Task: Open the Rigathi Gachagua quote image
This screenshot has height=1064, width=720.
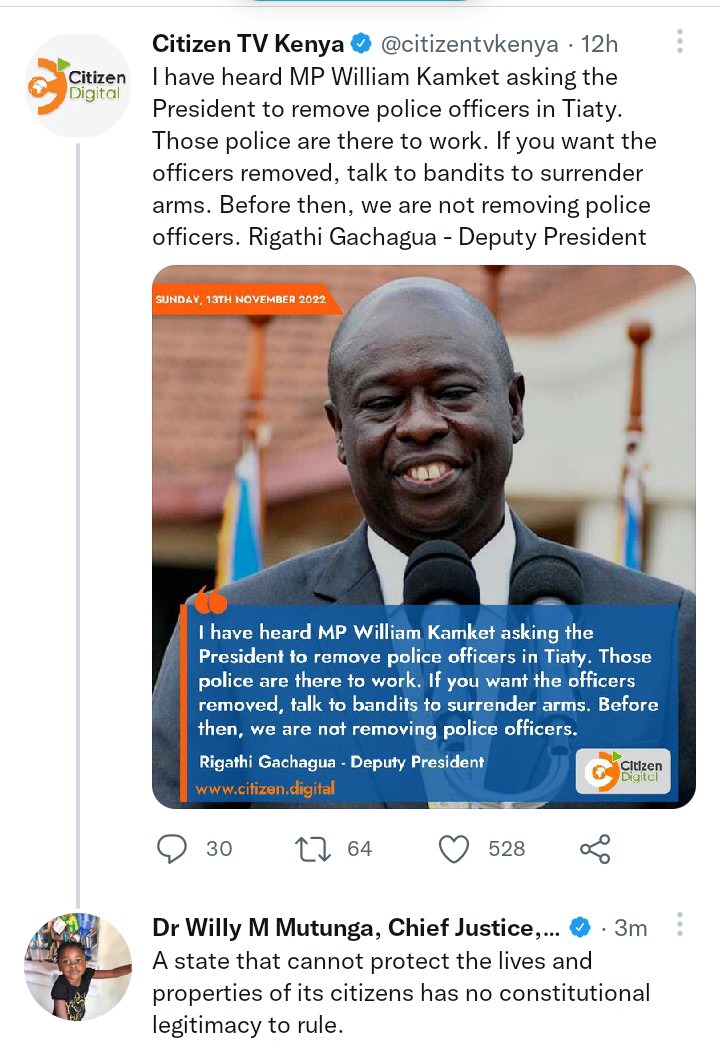Action: click(423, 536)
